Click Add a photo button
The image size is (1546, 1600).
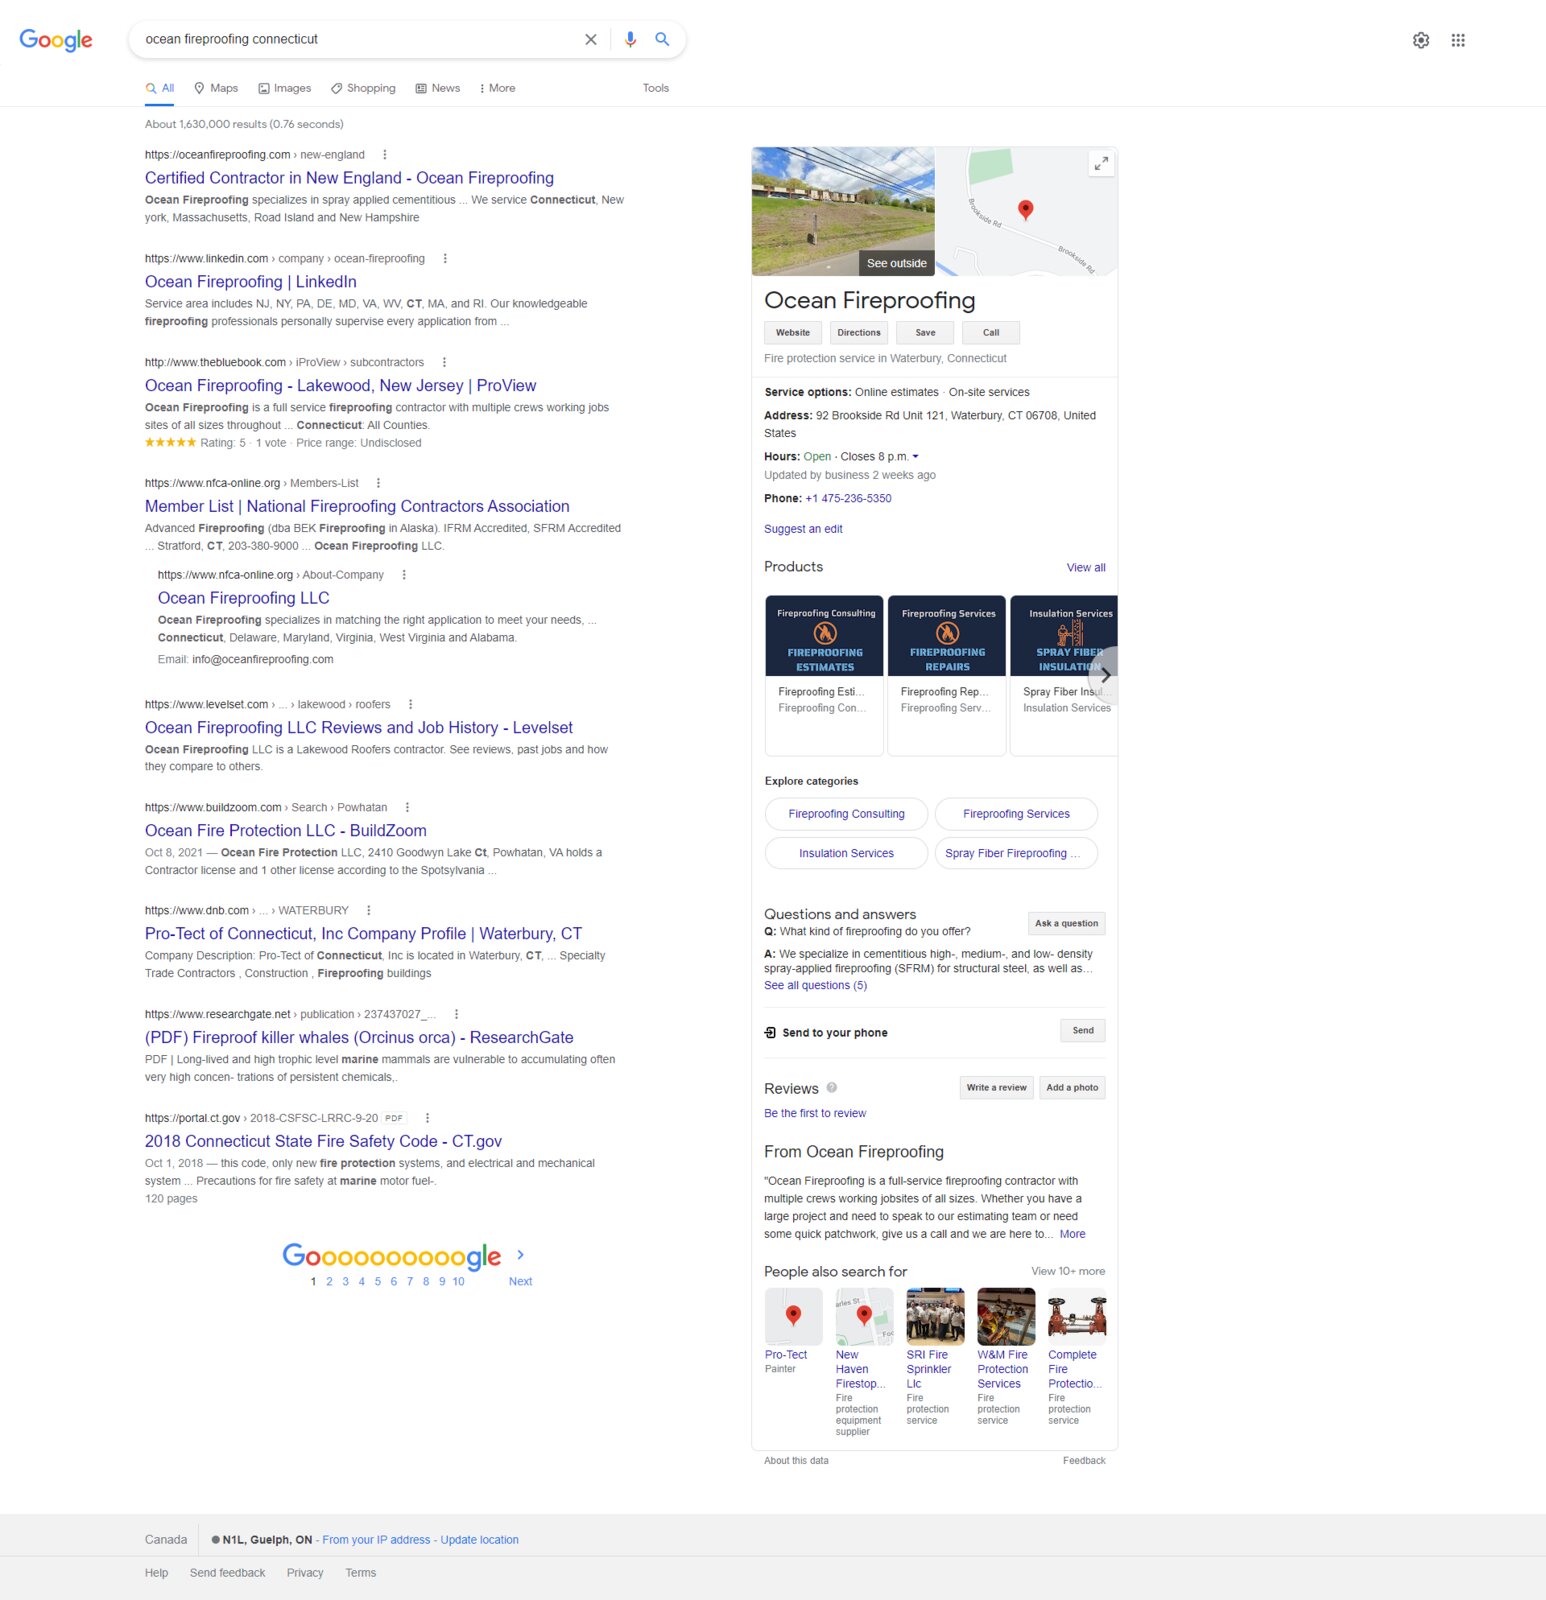coord(1072,1088)
